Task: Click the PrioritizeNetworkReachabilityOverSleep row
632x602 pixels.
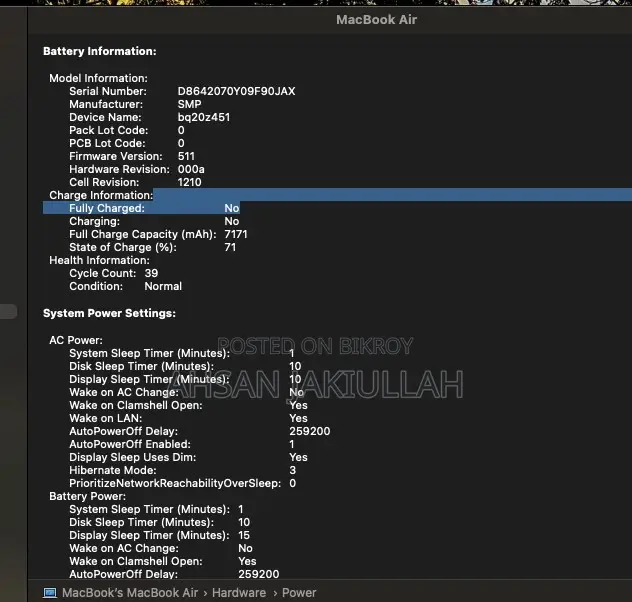Action: (183, 483)
